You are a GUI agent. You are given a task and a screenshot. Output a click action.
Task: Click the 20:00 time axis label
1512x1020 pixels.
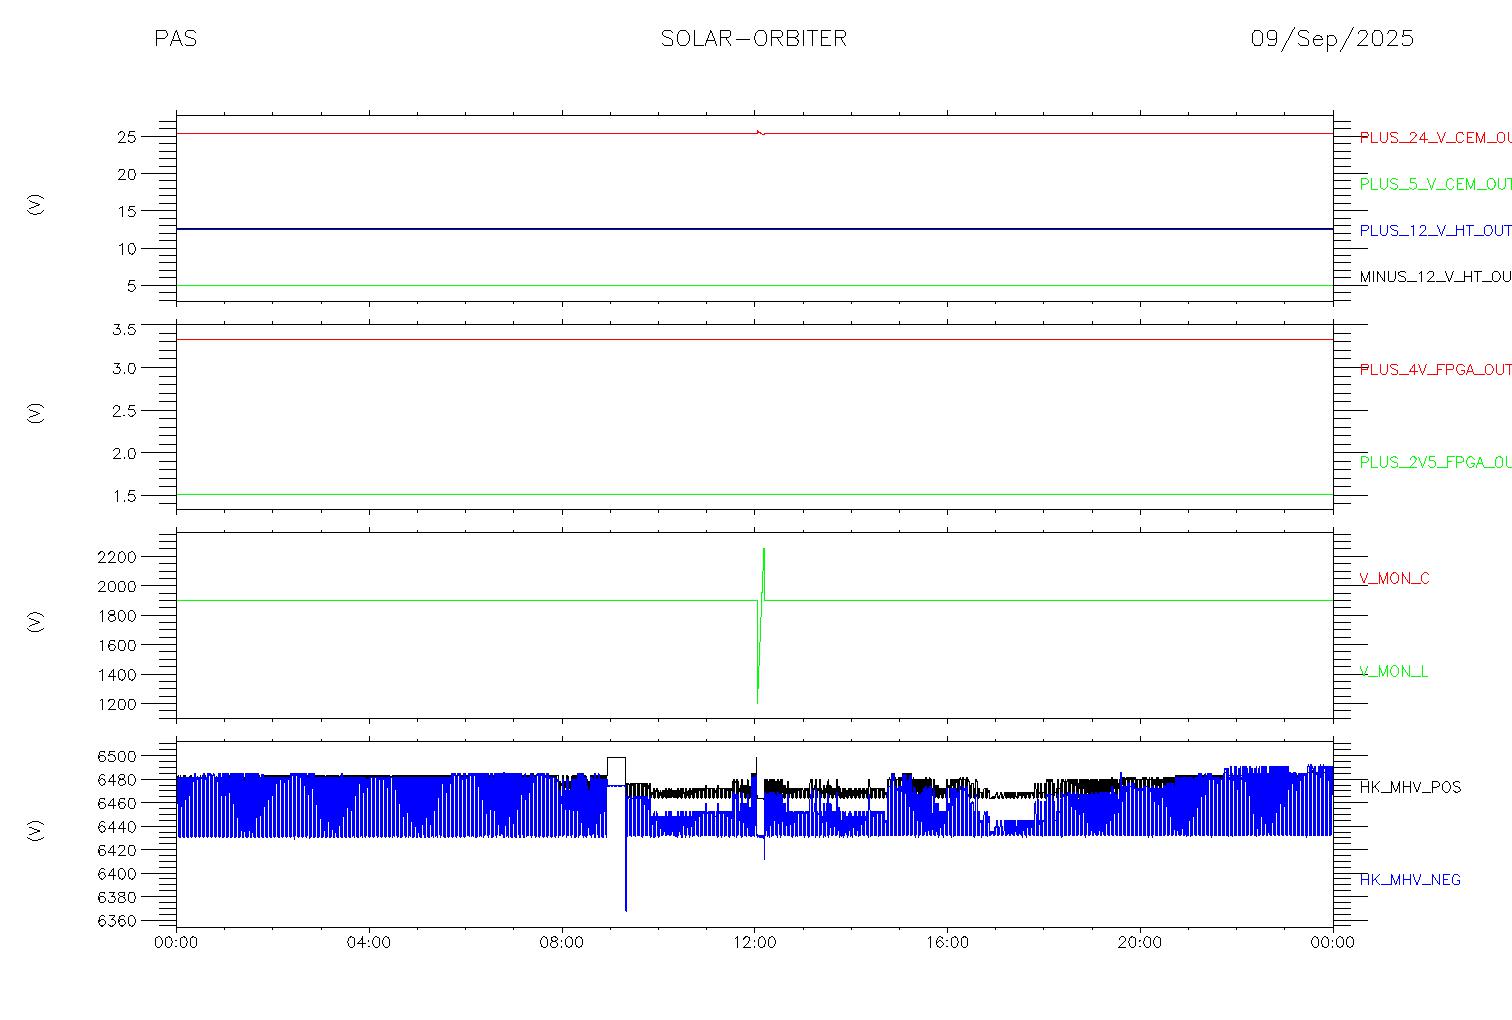1140,942
